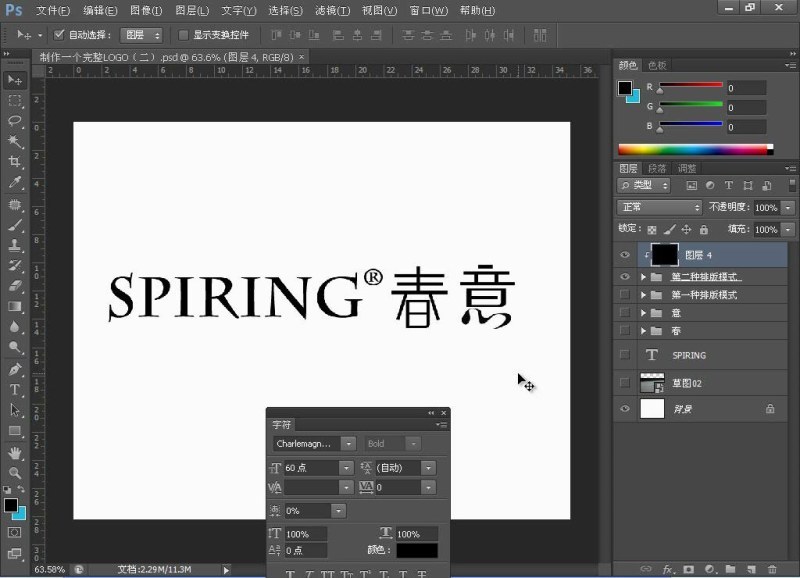Show the SPIRING text layer
The height and width of the screenshot is (578, 800).
624,354
